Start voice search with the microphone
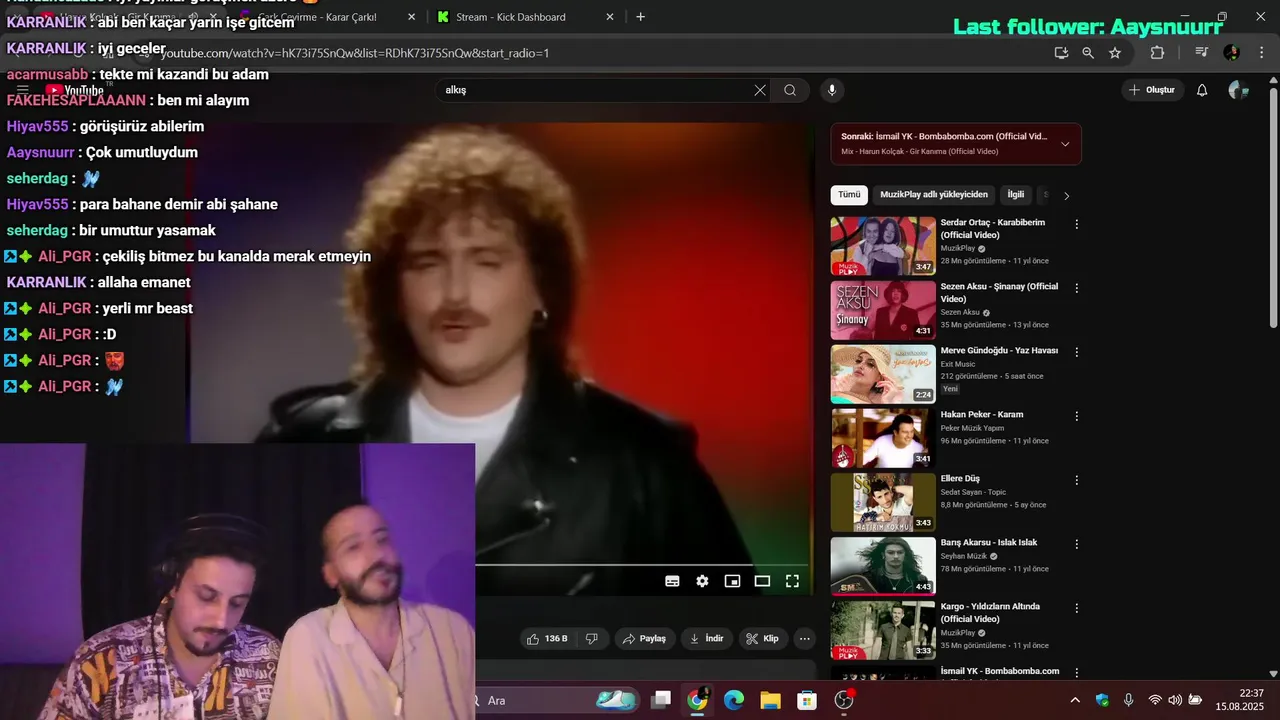 tap(831, 90)
